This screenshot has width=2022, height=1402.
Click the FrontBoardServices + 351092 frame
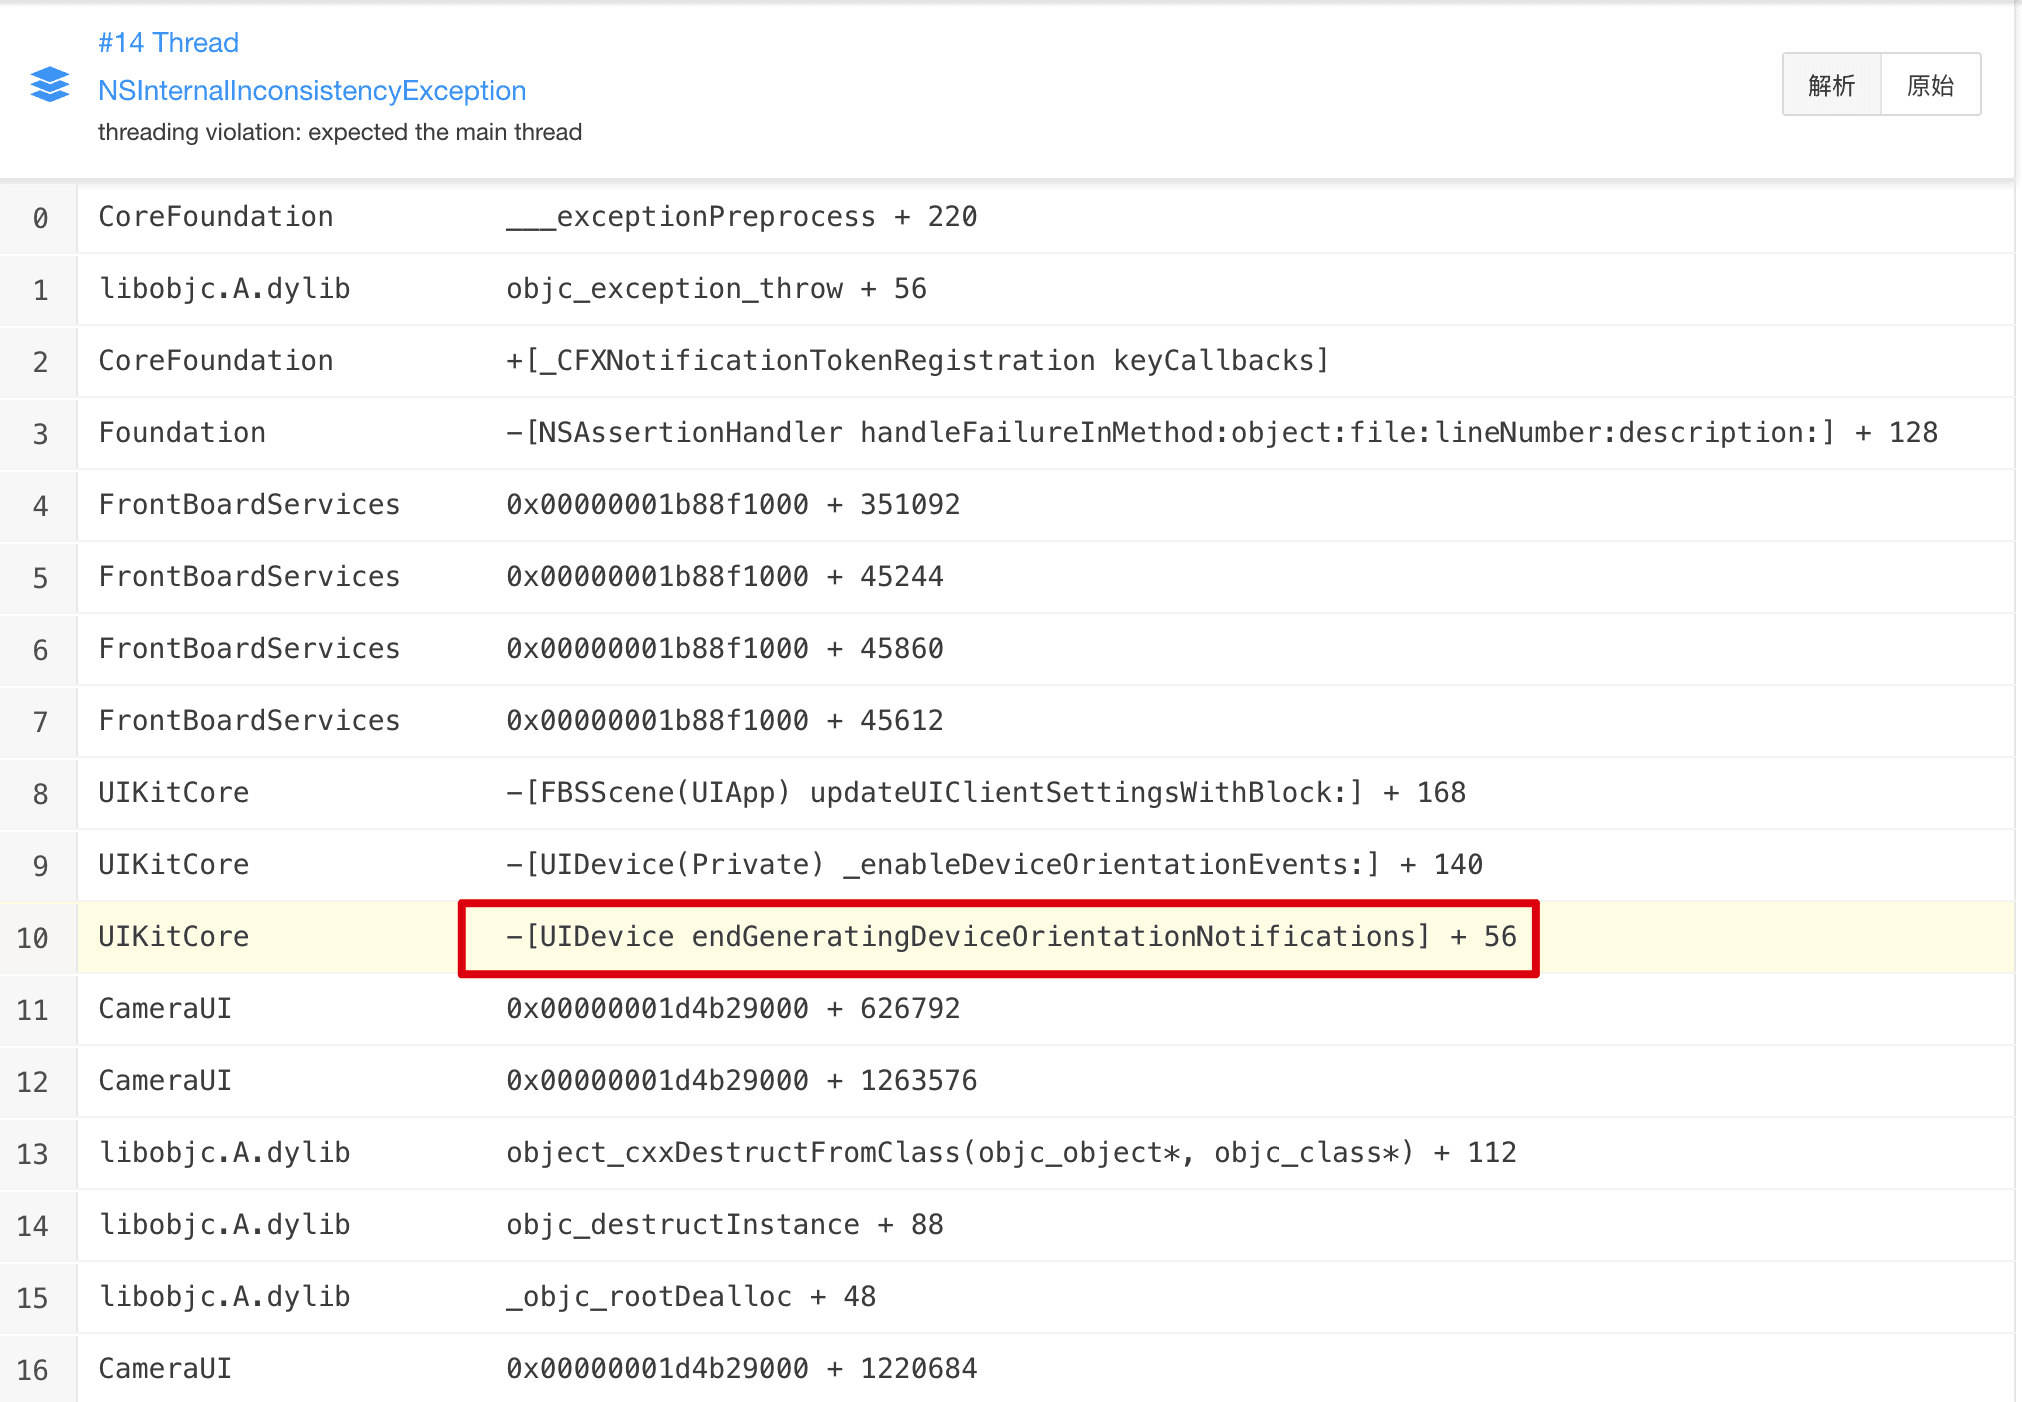point(732,505)
